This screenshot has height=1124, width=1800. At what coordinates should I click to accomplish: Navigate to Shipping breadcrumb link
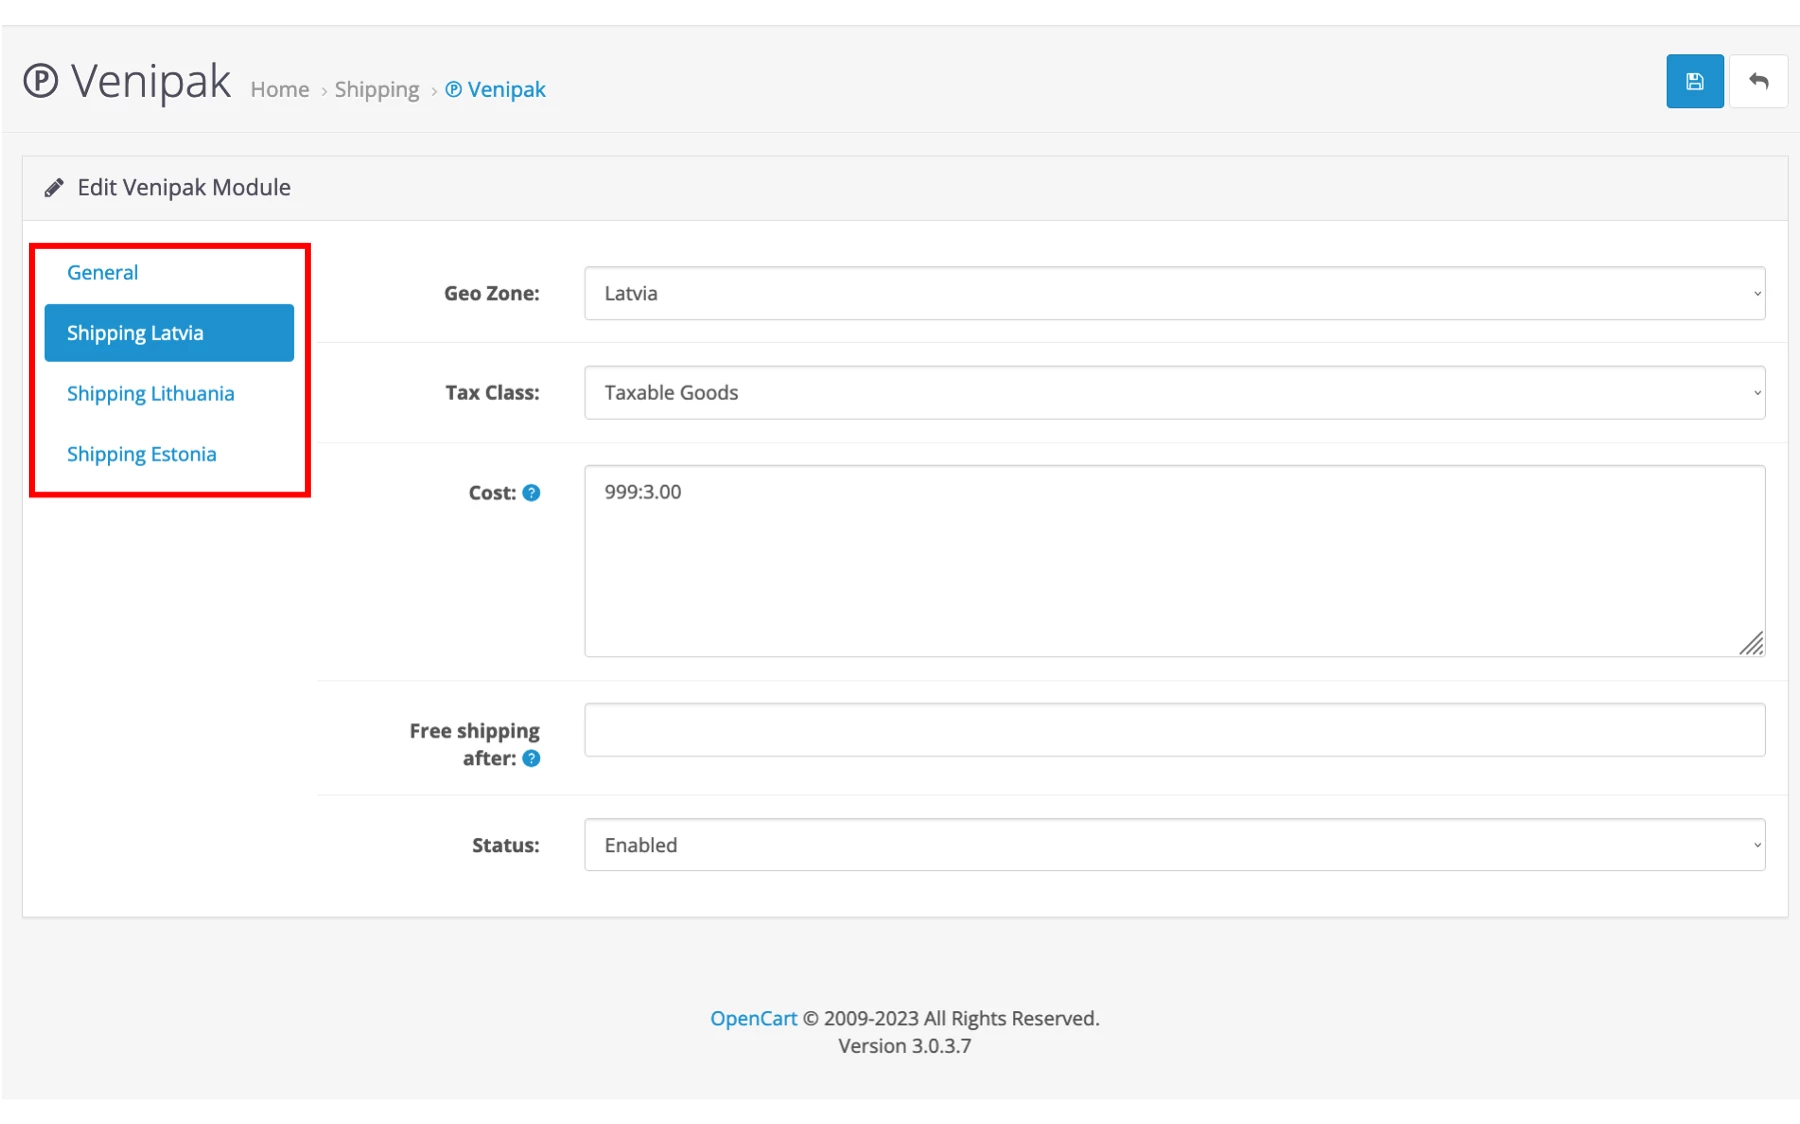[377, 90]
